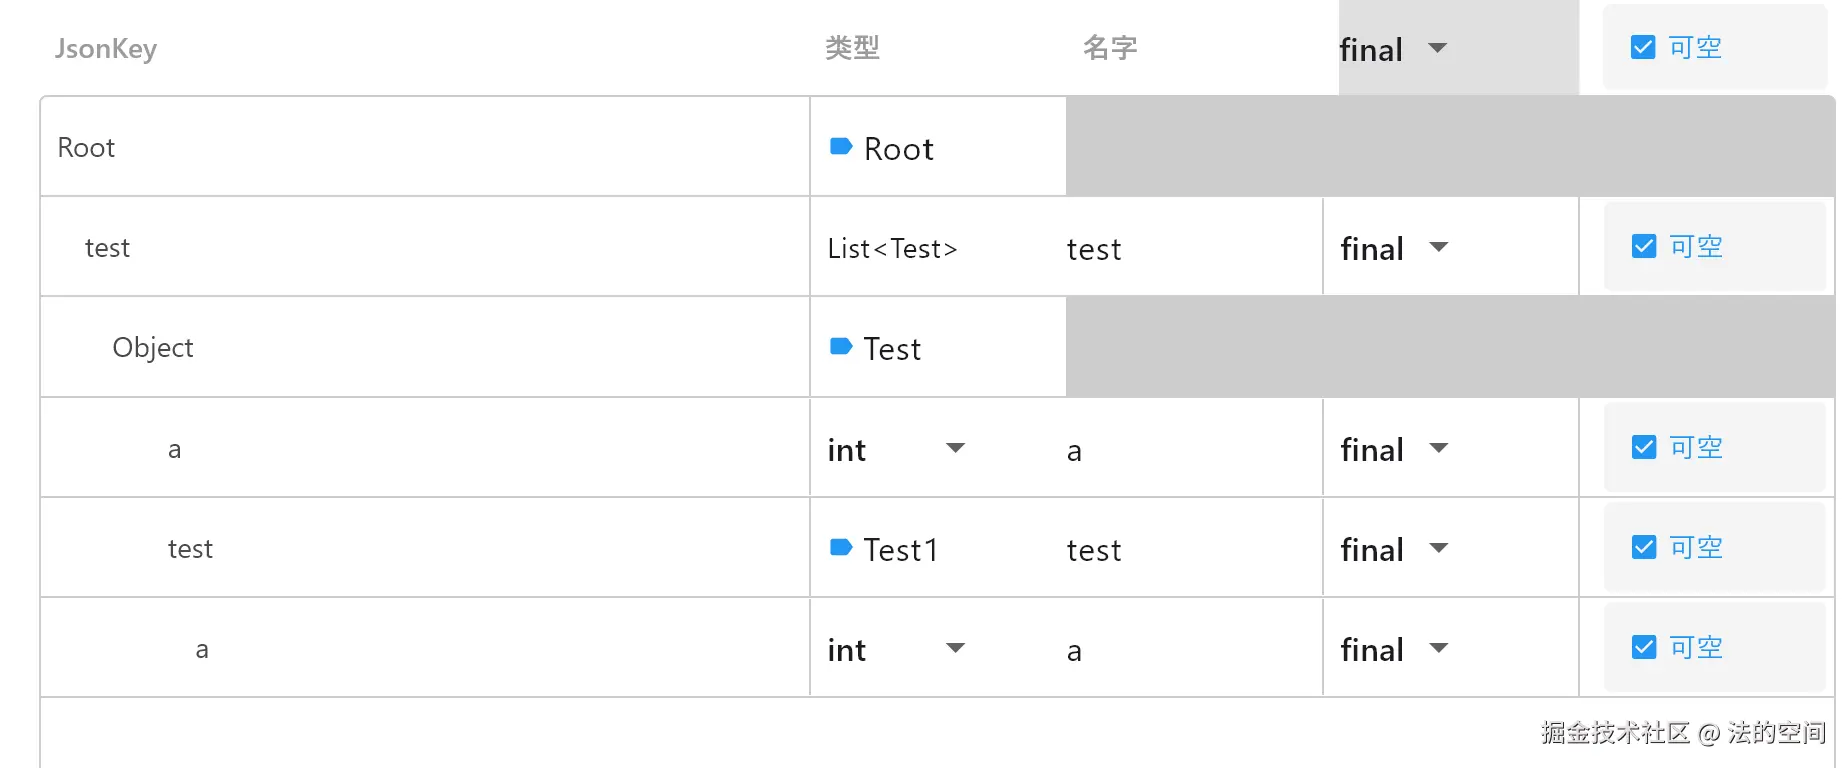Open int type dropdown in last row
This screenshot has height=768, width=1848.
pyautogui.click(x=955, y=648)
